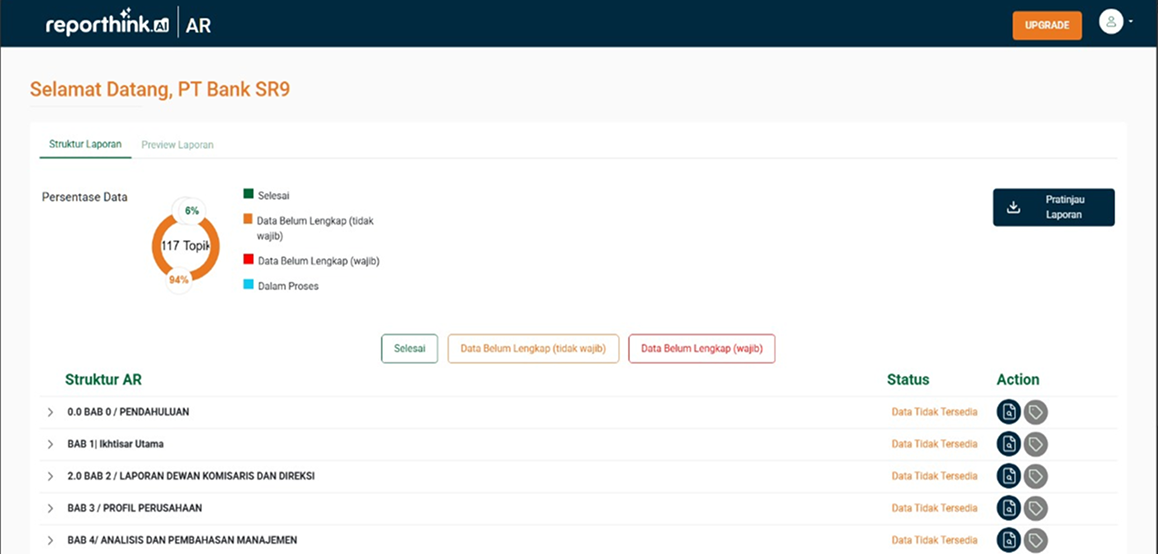Image resolution: width=1158 pixels, height=554 pixels.
Task: Toggle the green Selesai filter button
Action: (409, 349)
